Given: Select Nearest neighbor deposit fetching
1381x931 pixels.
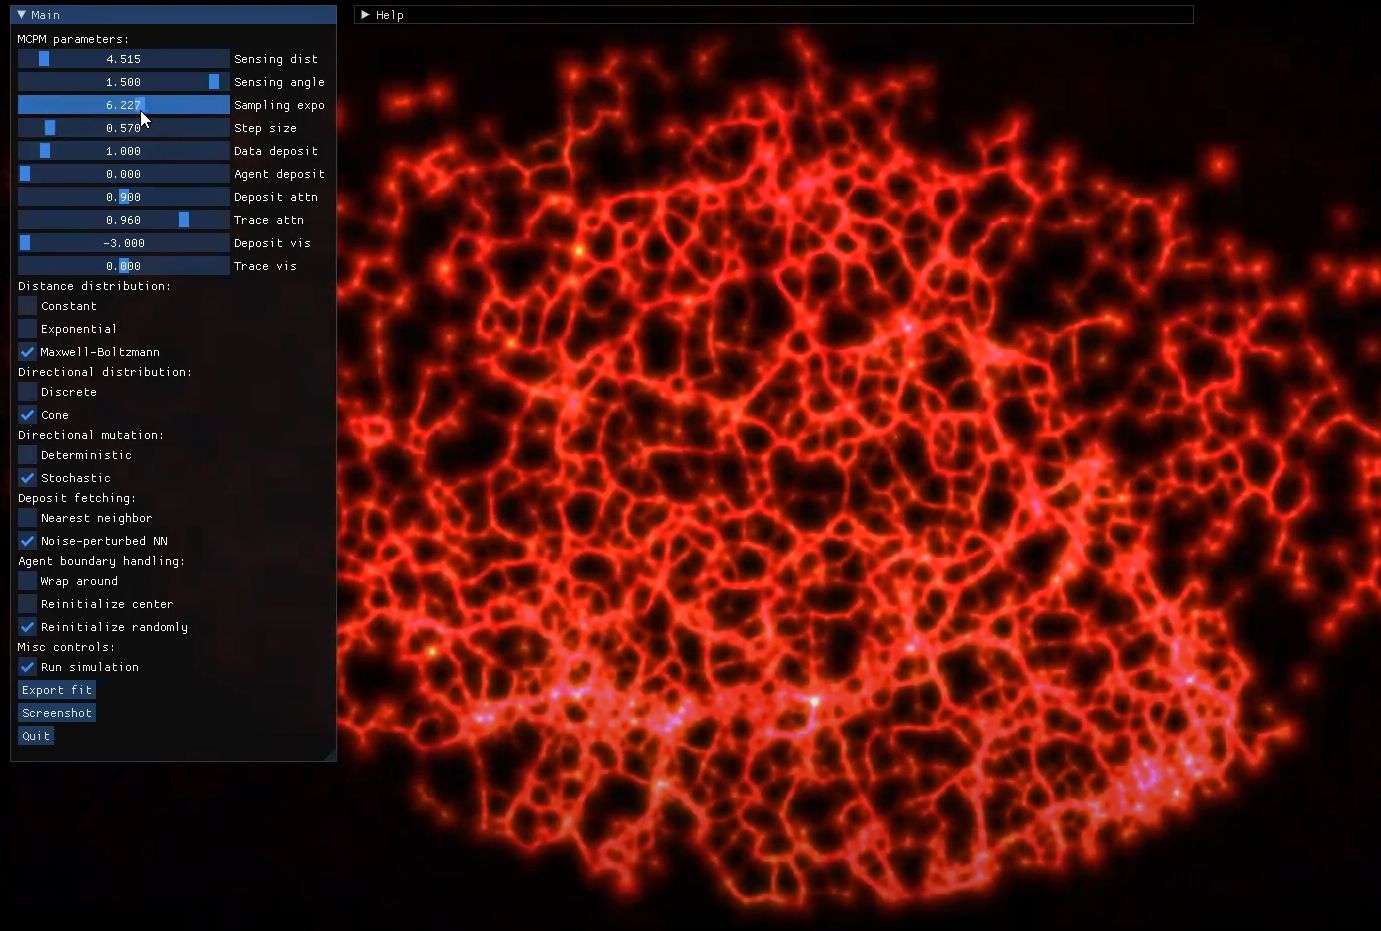Looking at the screenshot, I should 28,518.
